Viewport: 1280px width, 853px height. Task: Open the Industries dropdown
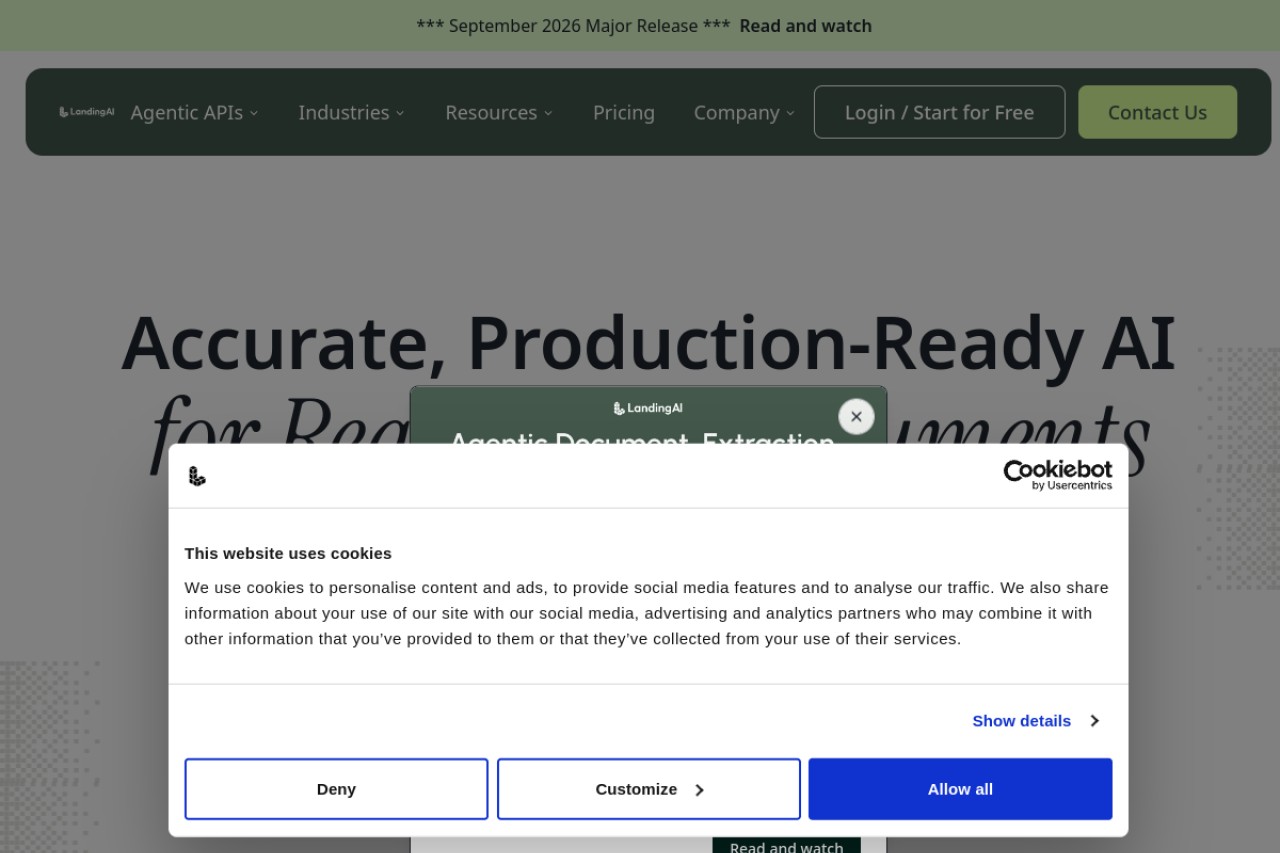(351, 112)
